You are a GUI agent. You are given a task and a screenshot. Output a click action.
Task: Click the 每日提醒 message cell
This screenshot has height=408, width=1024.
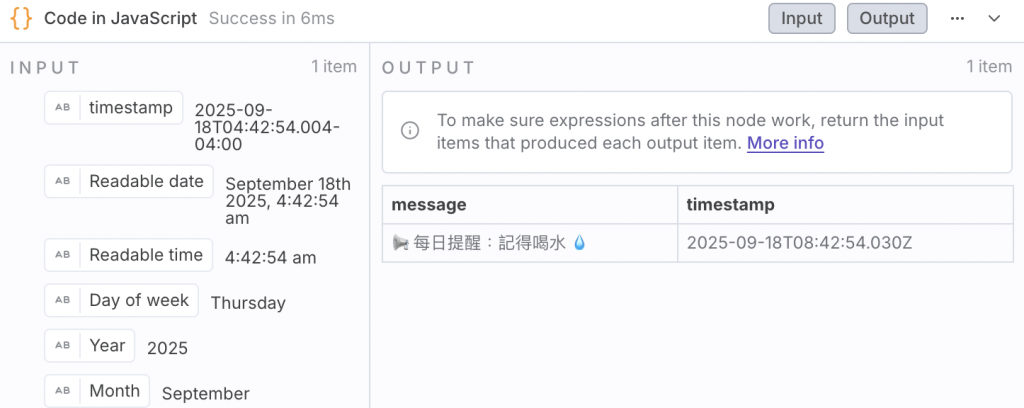click(492, 243)
